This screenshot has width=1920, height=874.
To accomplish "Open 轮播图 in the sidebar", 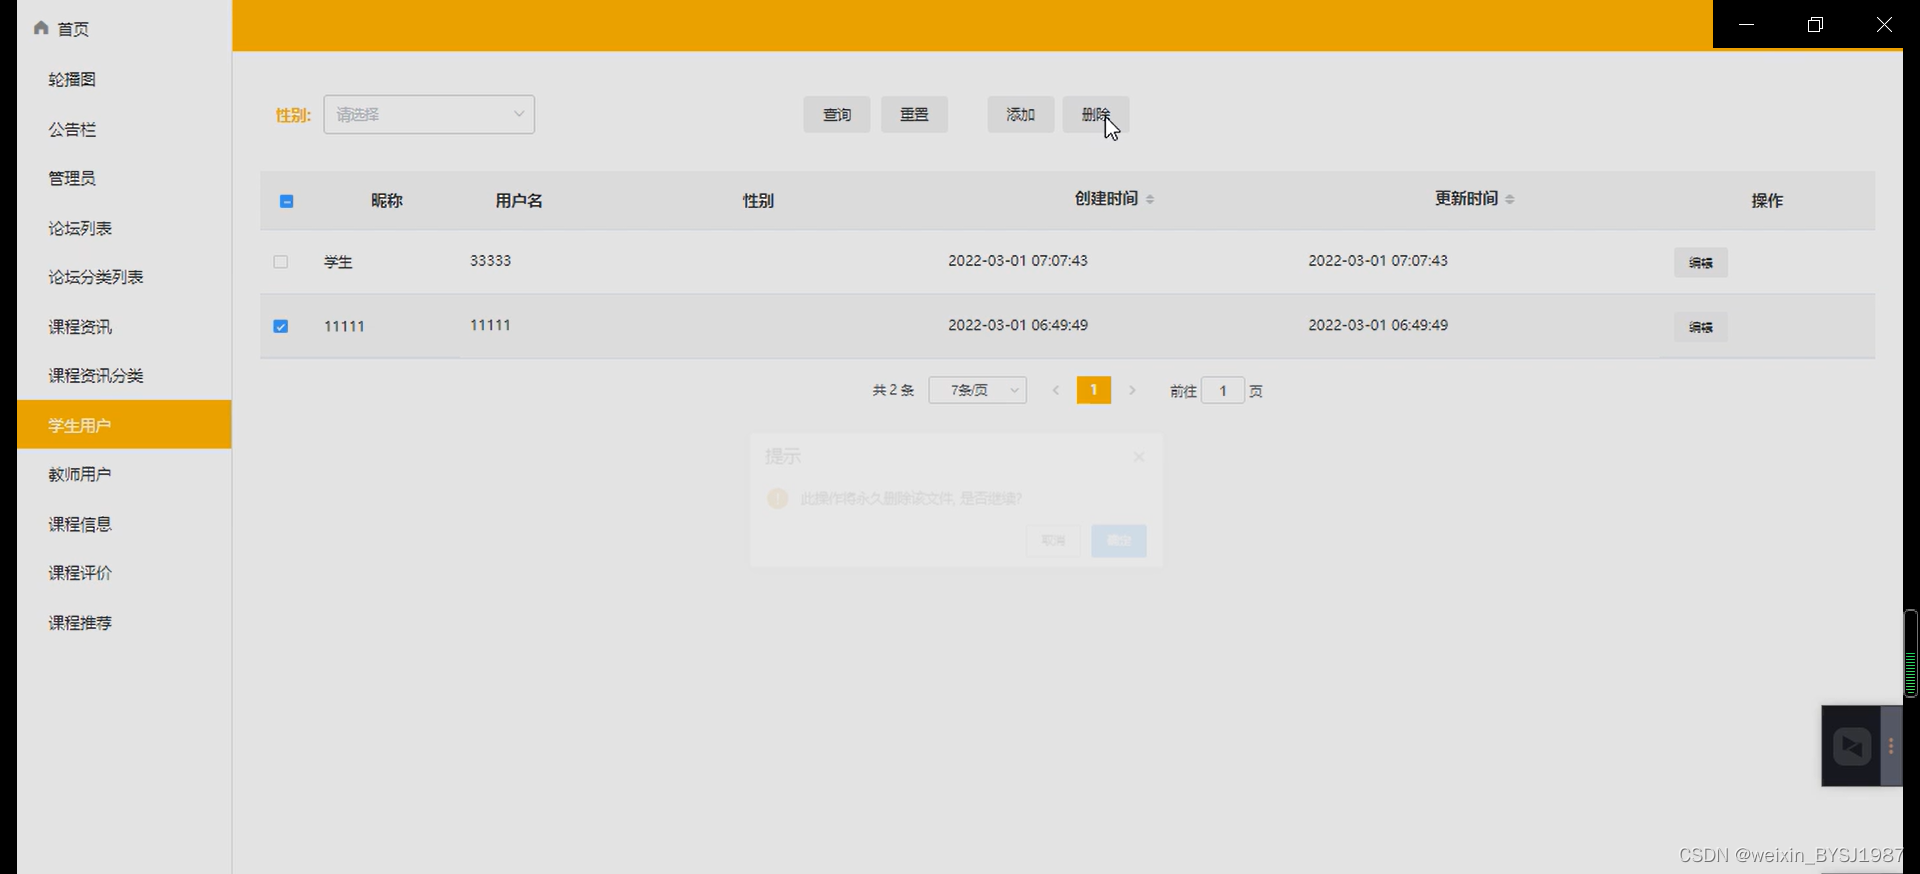I will [x=72, y=79].
